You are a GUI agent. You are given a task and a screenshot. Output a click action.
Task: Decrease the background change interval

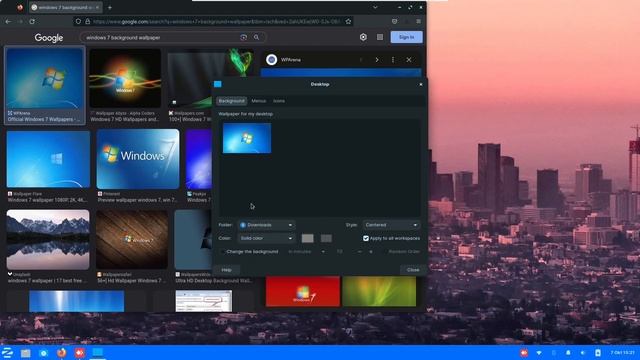(x=359, y=252)
